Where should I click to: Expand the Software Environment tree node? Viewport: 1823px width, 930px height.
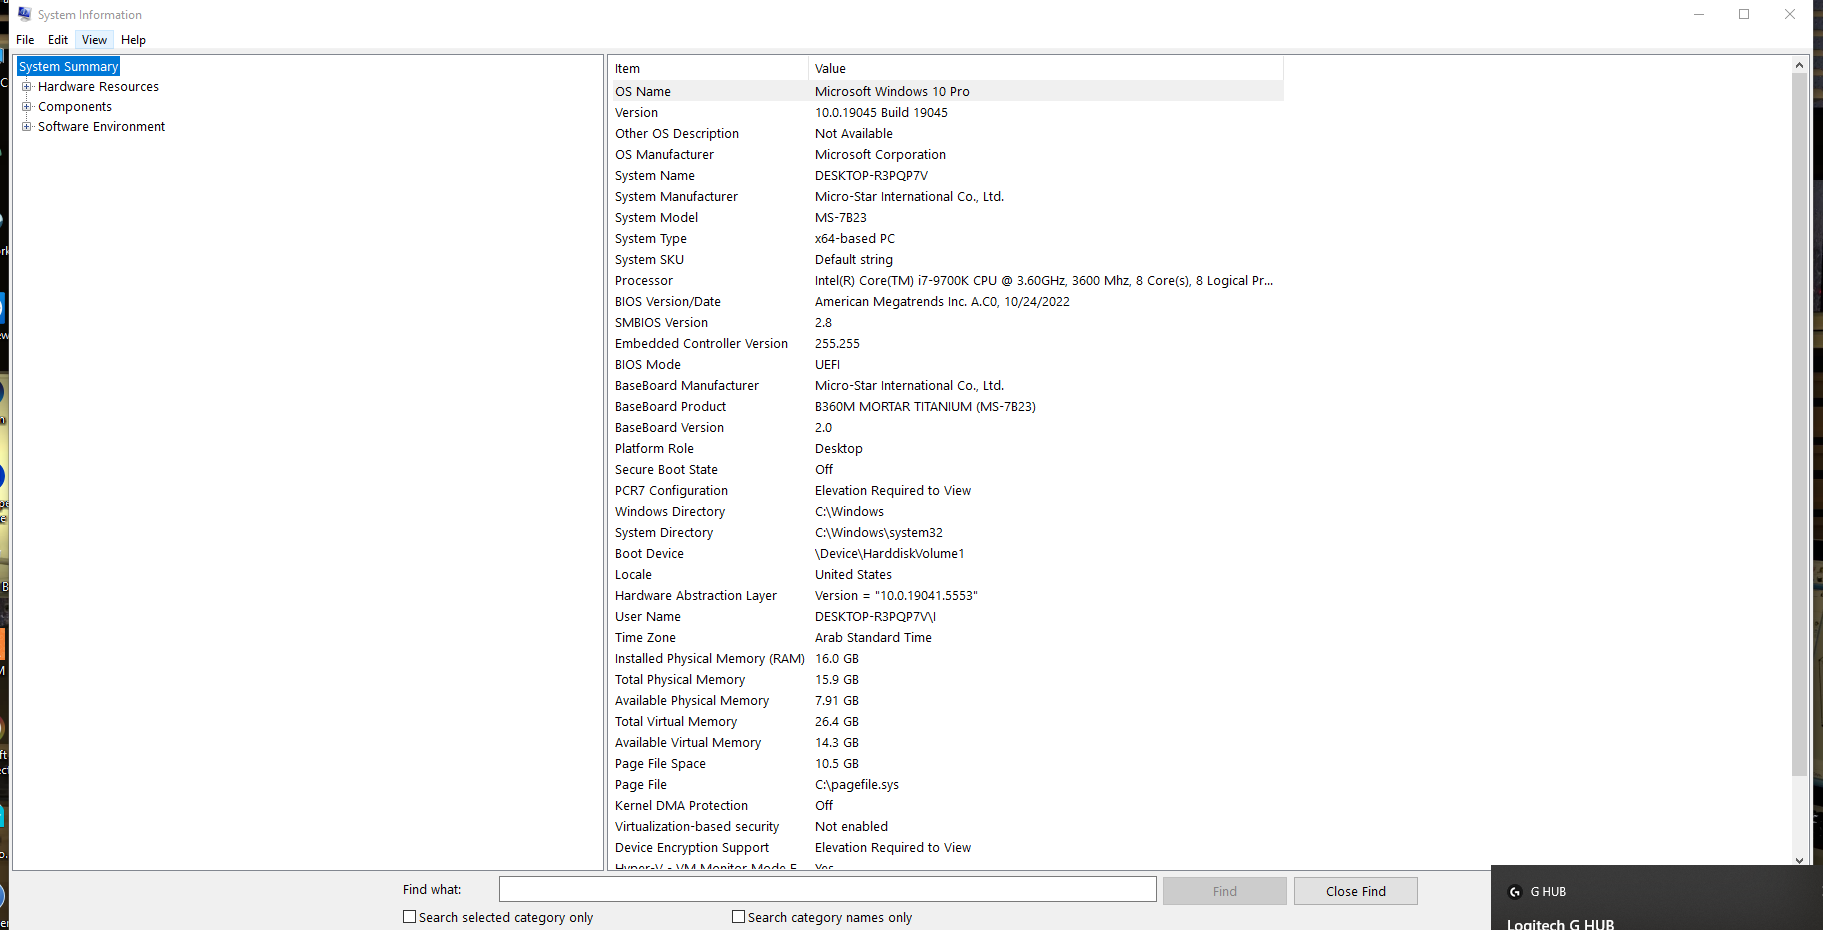pyautogui.click(x=27, y=126)
